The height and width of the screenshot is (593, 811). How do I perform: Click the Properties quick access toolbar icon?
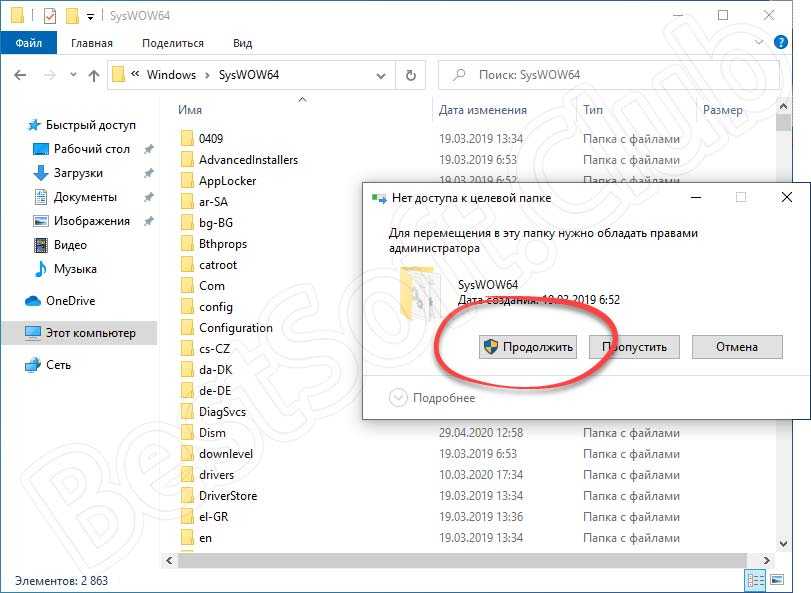(x=50, y=16)
